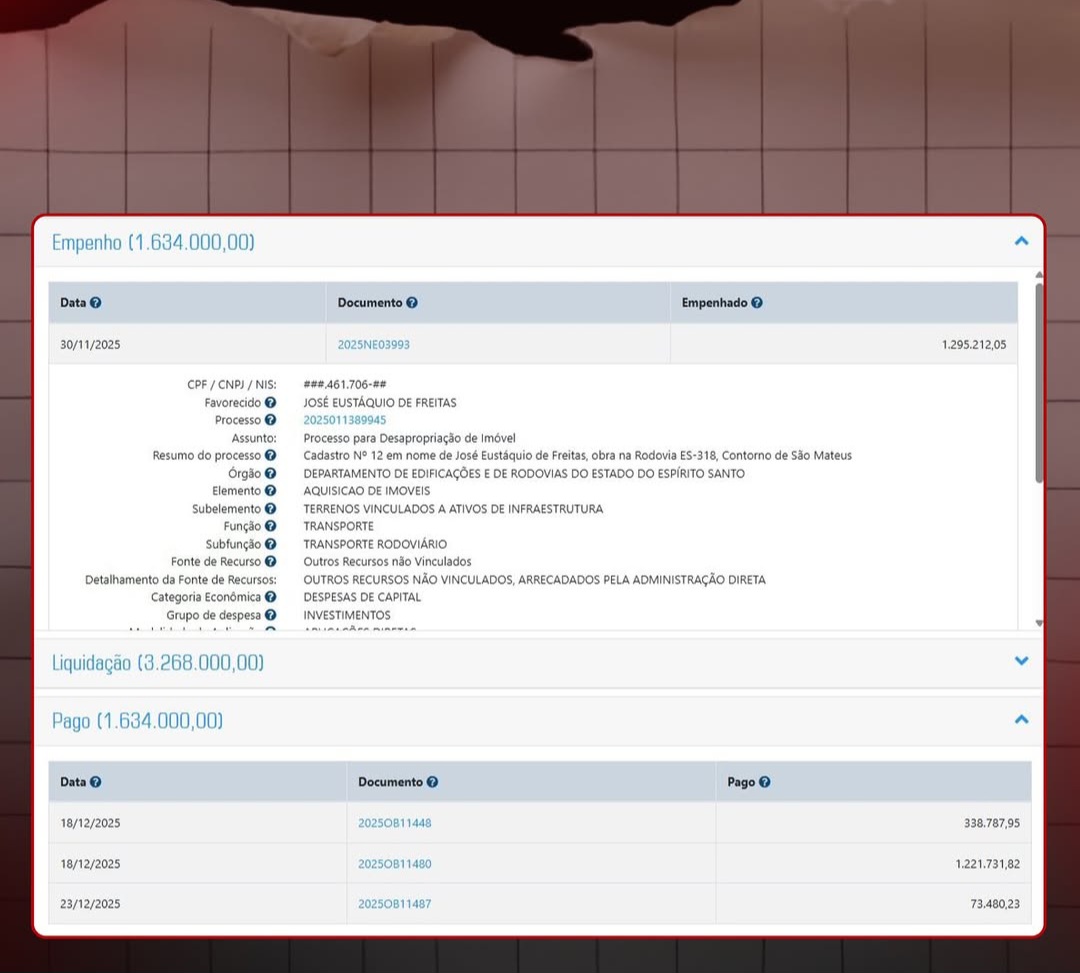Click the Empenho panel vertical scrollbar
The width and height of the screenshot is (1080, 973).
click(x=1039, y=380)
